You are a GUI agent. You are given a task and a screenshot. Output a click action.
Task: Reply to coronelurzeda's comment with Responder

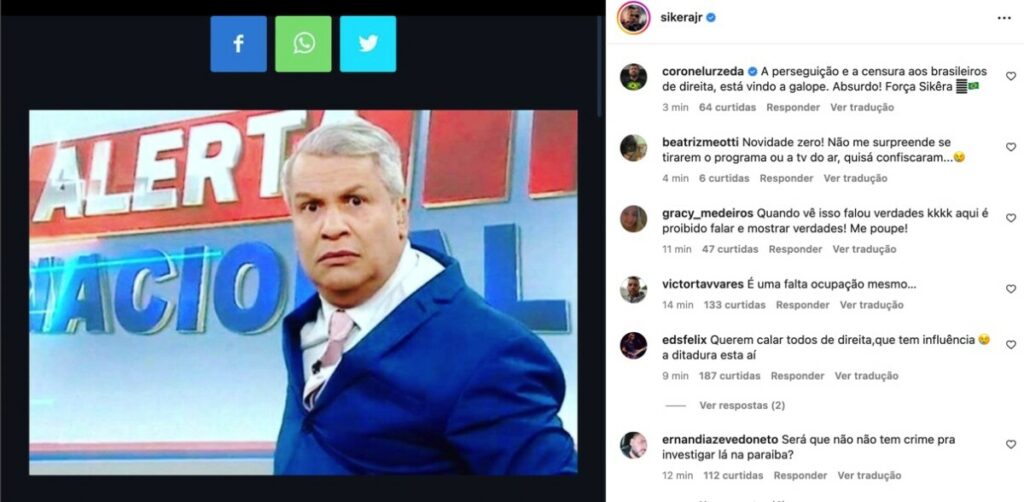[x=793, y=107]
